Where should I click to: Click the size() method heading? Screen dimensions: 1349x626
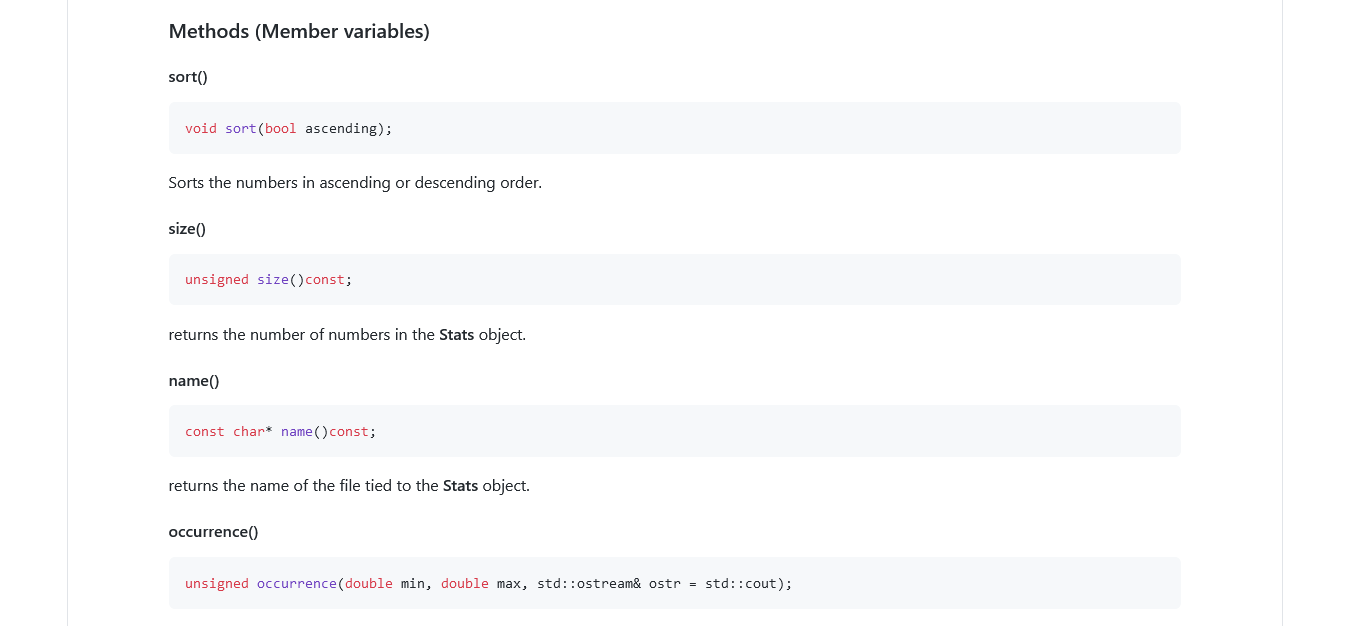point(186,228)
